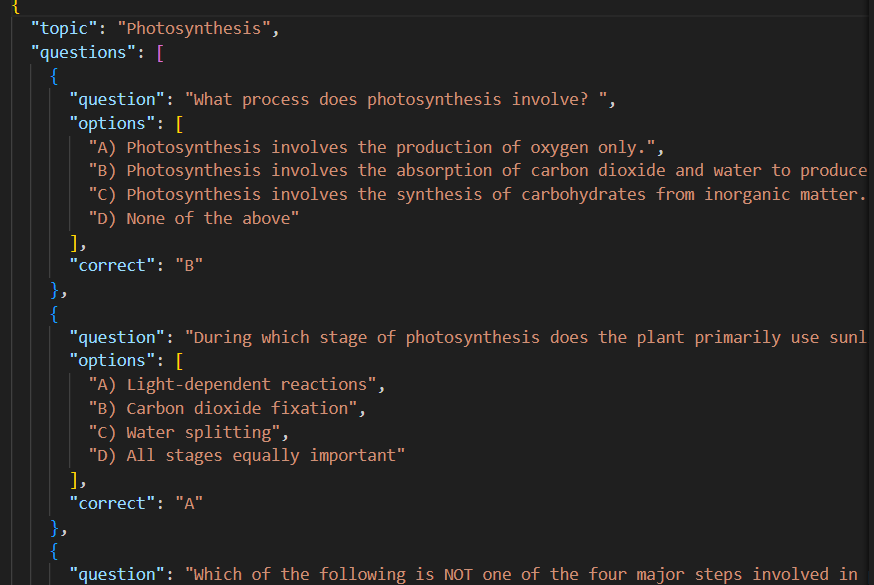The height and width of the screenshot is (585, 874).
Task: Click the "options" key in the second question
Action: pos(107,361)
